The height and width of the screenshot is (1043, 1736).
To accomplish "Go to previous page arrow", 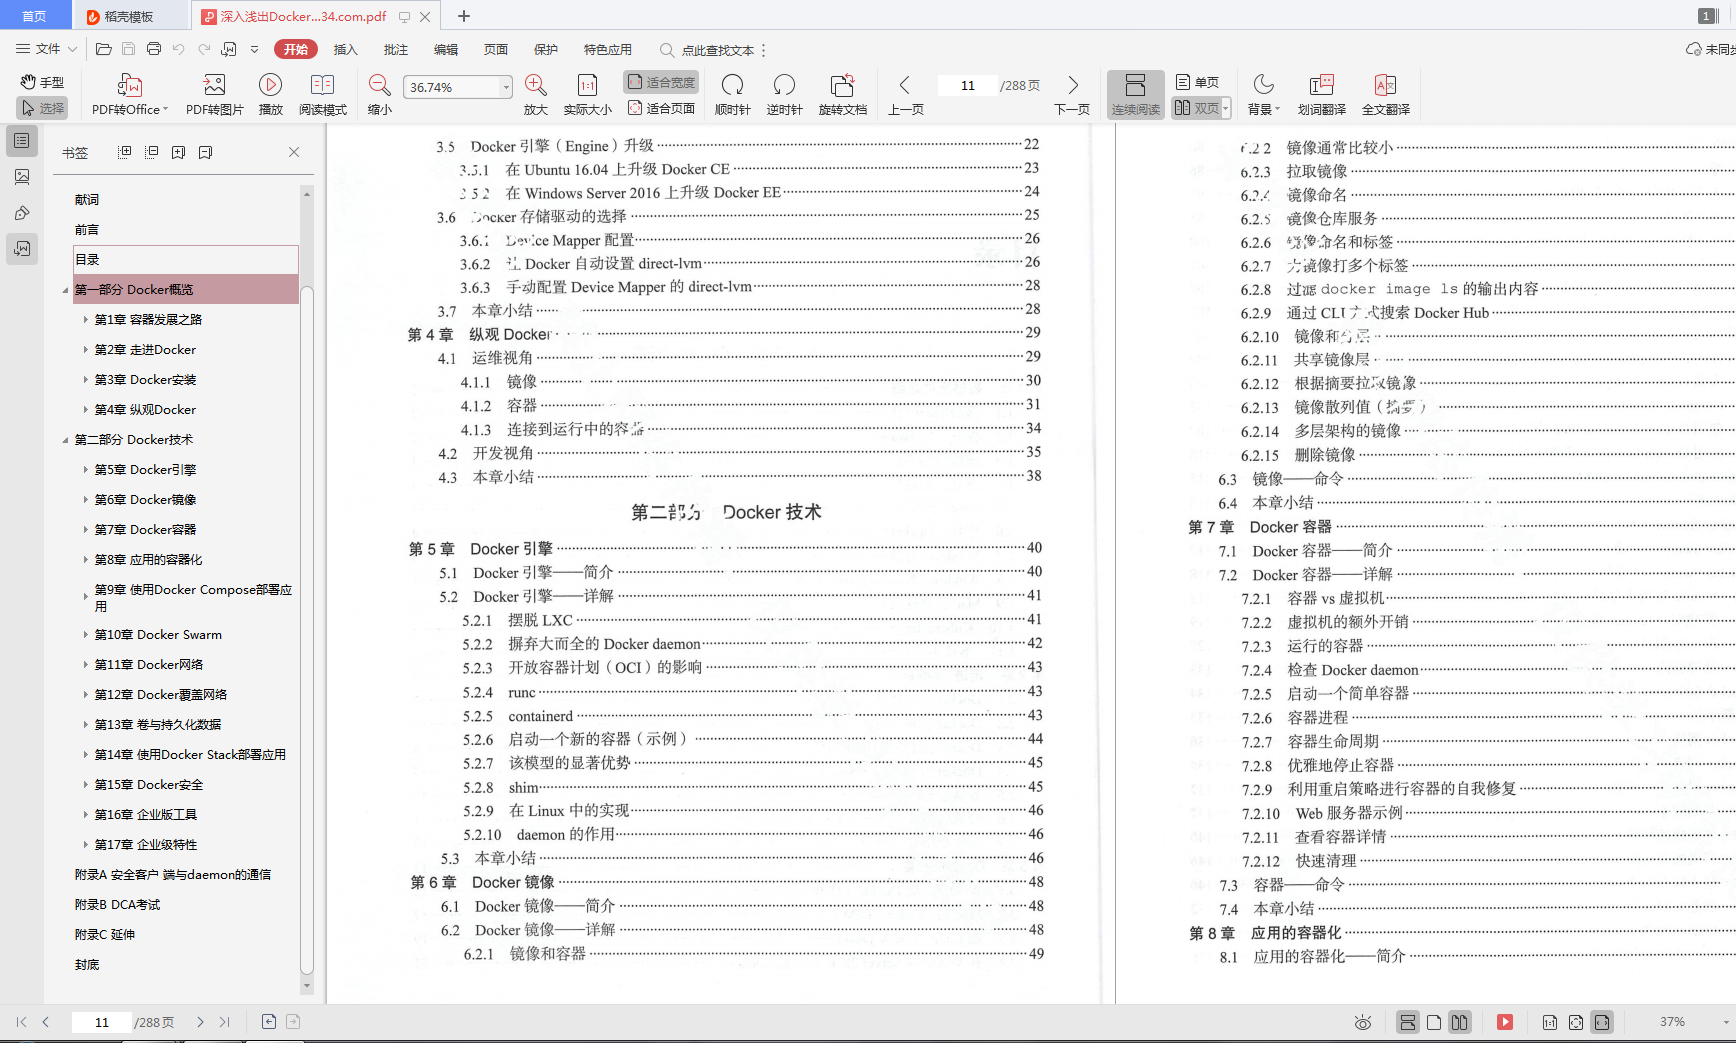I will 905,95.
